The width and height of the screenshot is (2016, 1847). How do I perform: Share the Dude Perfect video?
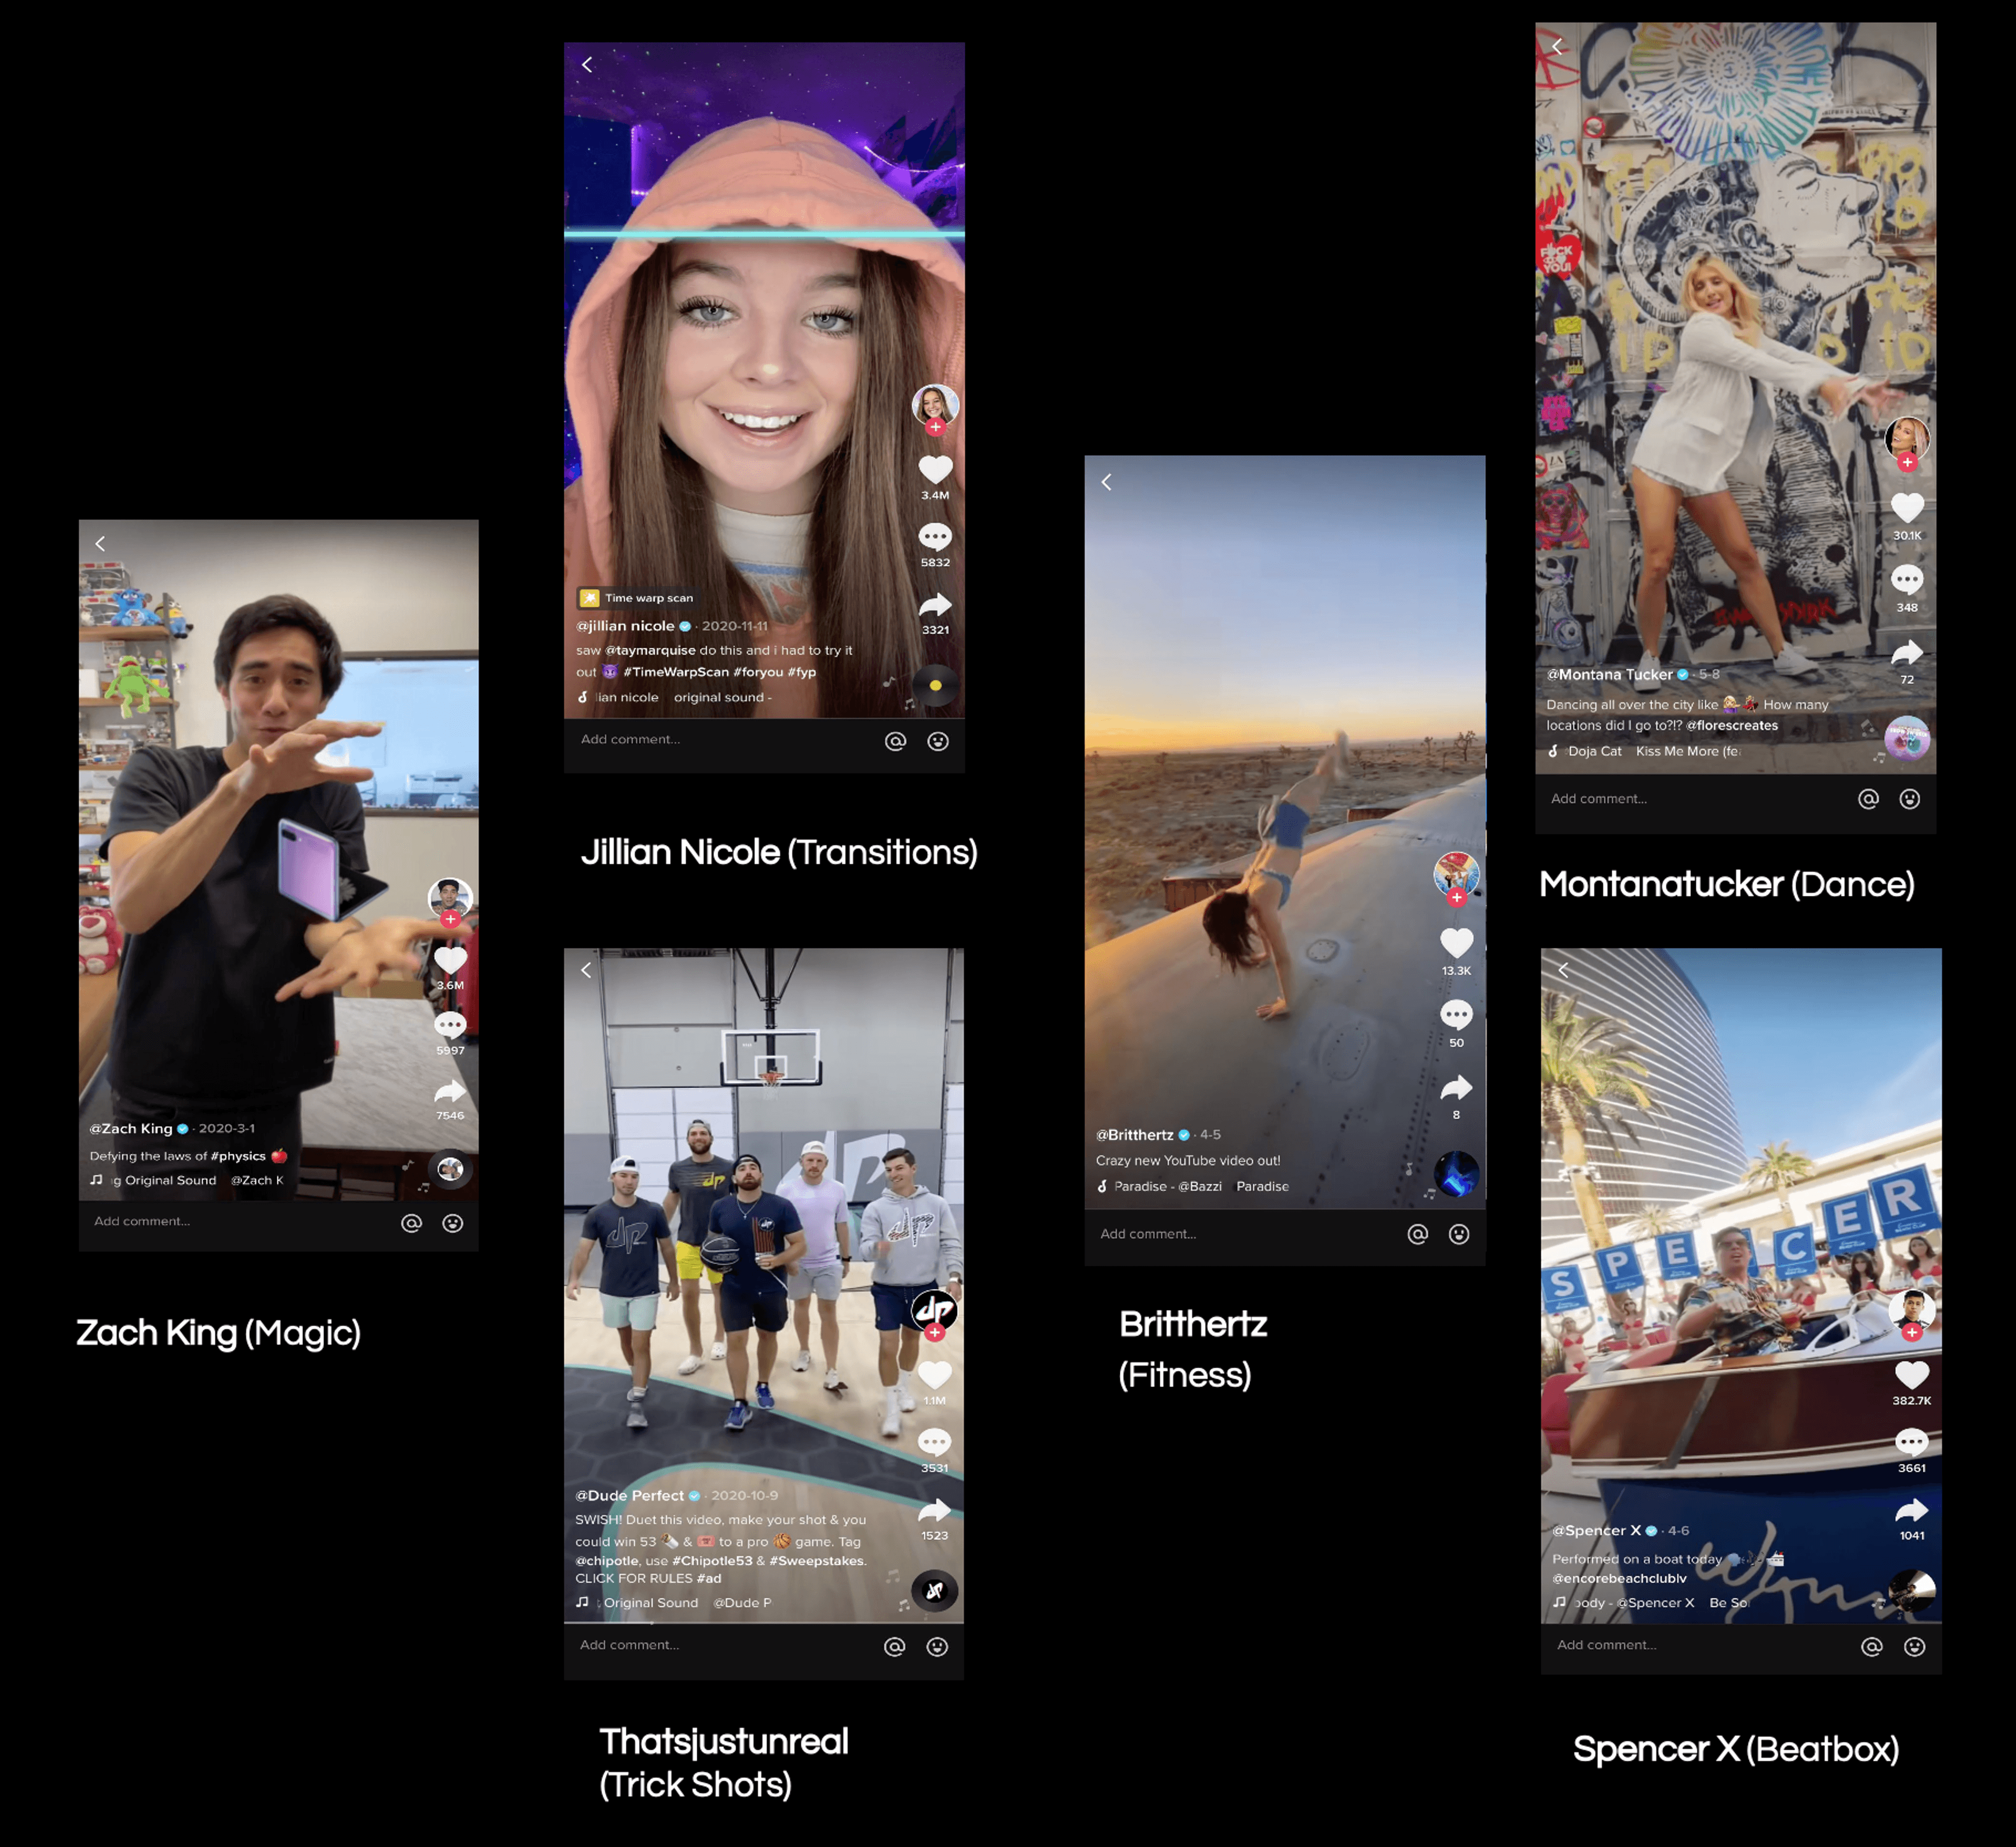coord(934,1510)
